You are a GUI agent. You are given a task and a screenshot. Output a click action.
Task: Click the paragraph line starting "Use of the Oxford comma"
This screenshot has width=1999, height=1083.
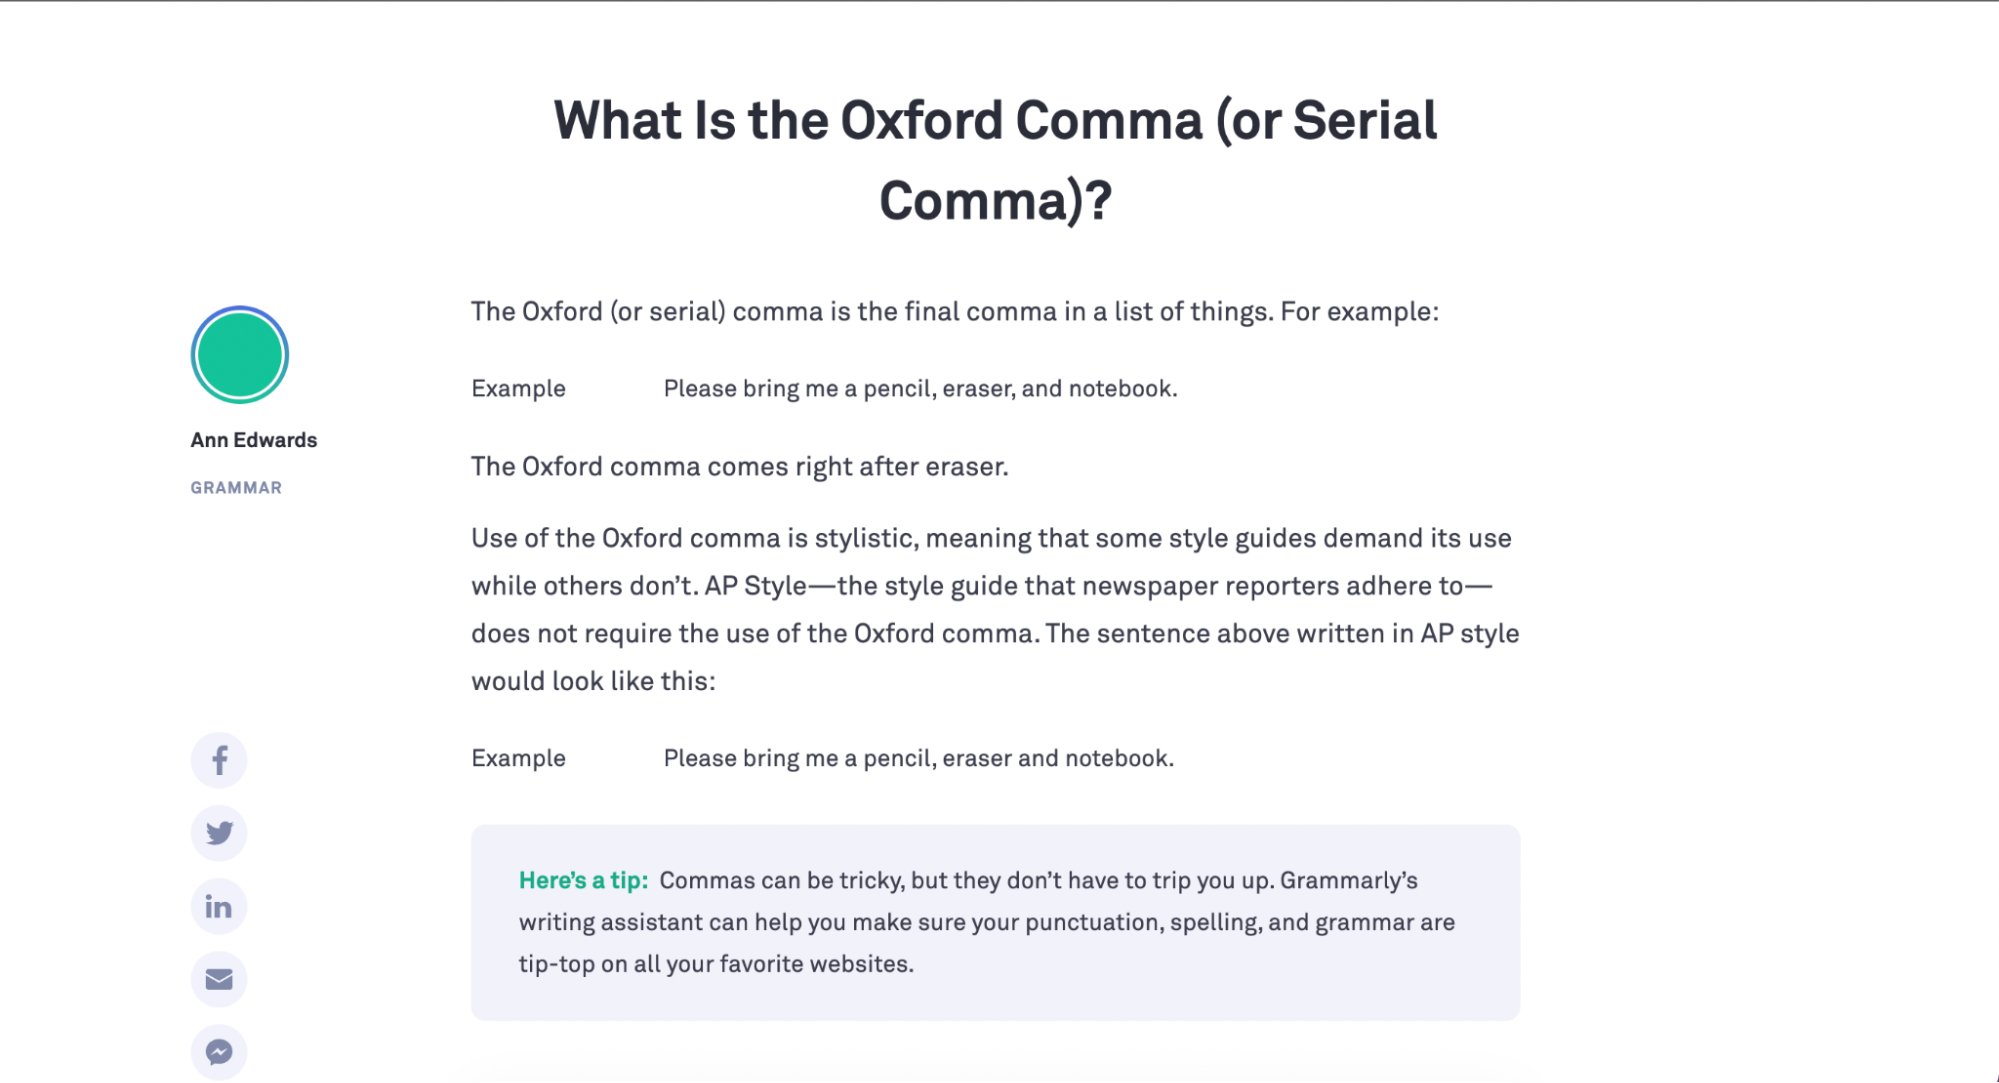coord(990,539)
